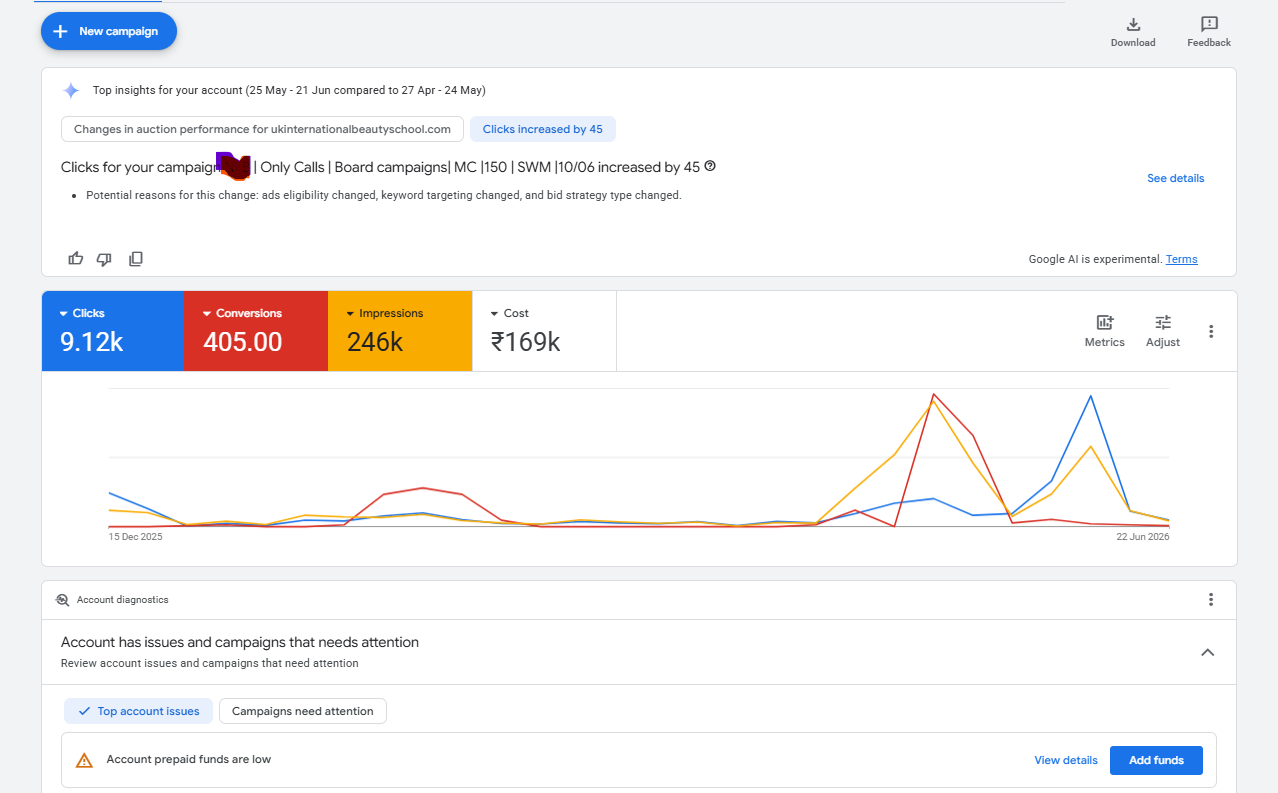Click the Account diagnostics magnifier icon
Viewport: 1278px width, 793px height.
click(x=63, y=600)
